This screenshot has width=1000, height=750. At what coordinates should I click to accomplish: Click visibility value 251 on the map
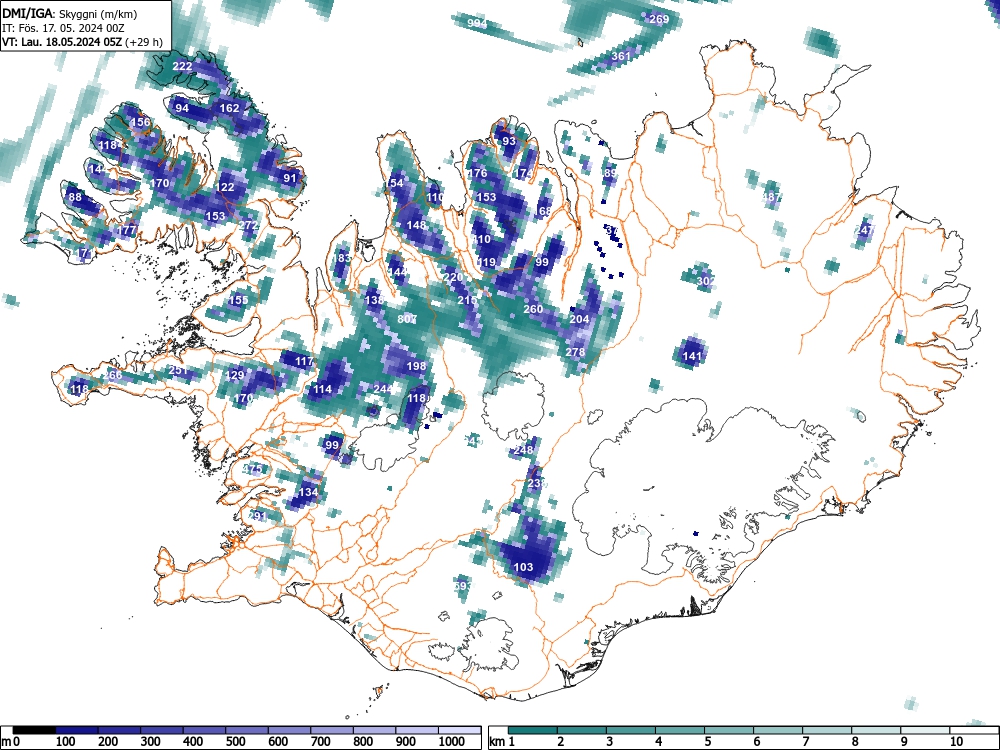(178, 370)
